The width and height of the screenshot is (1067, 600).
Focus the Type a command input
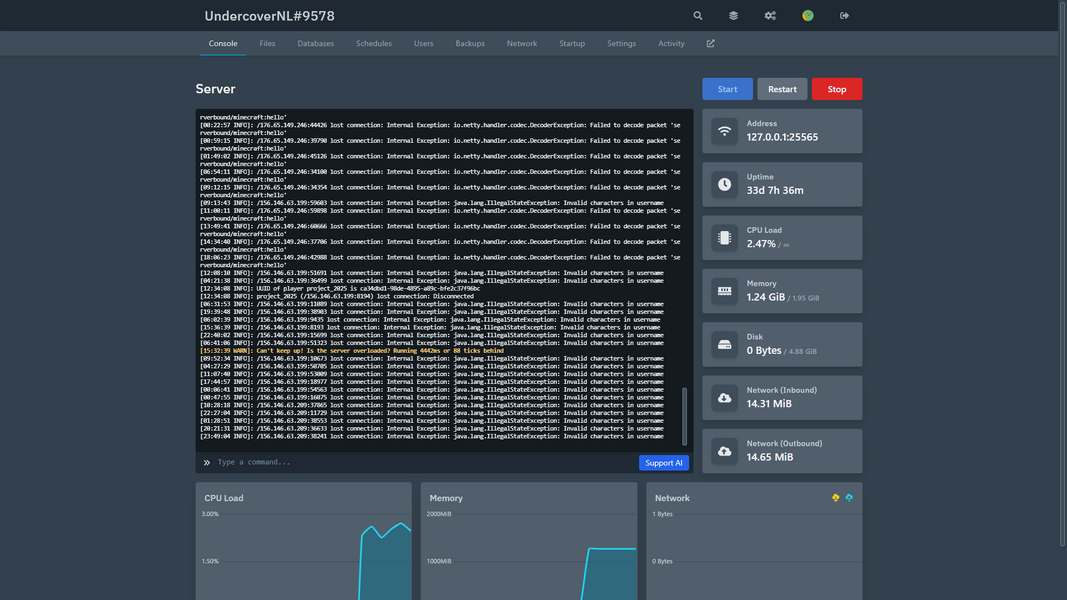click(425, 463)
